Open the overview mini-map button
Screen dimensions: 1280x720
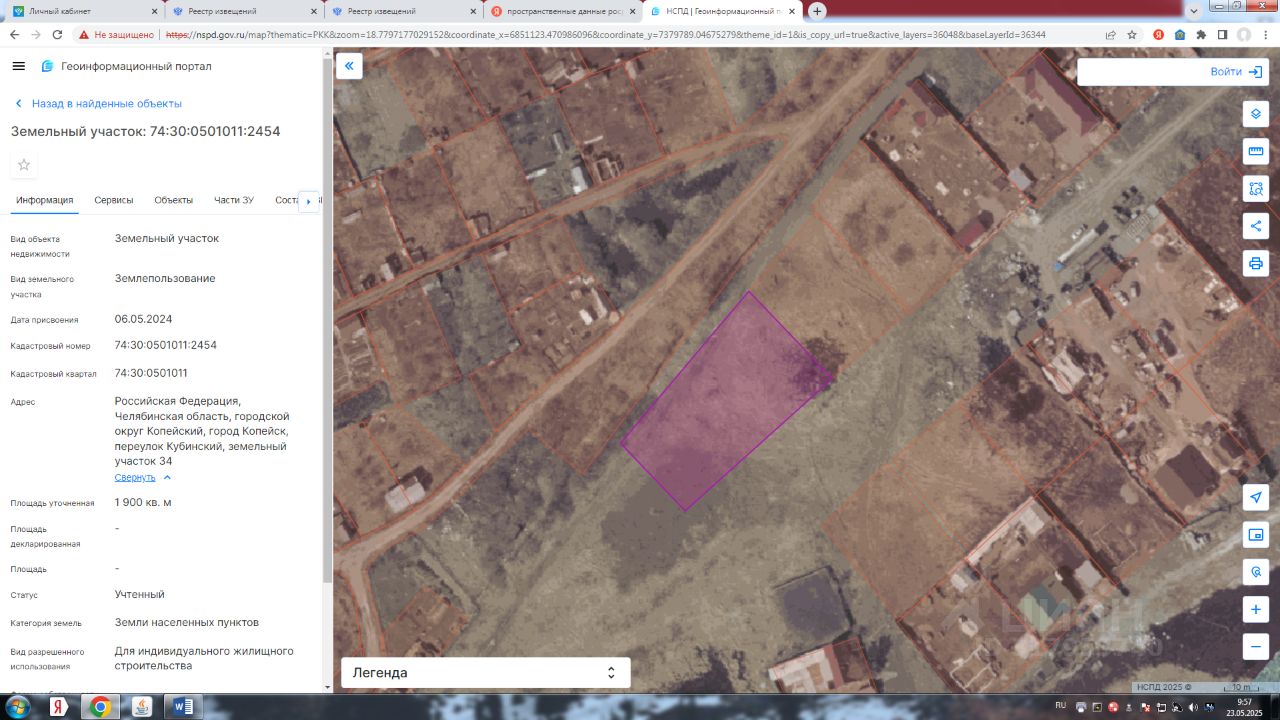(x=1256, y=535)
